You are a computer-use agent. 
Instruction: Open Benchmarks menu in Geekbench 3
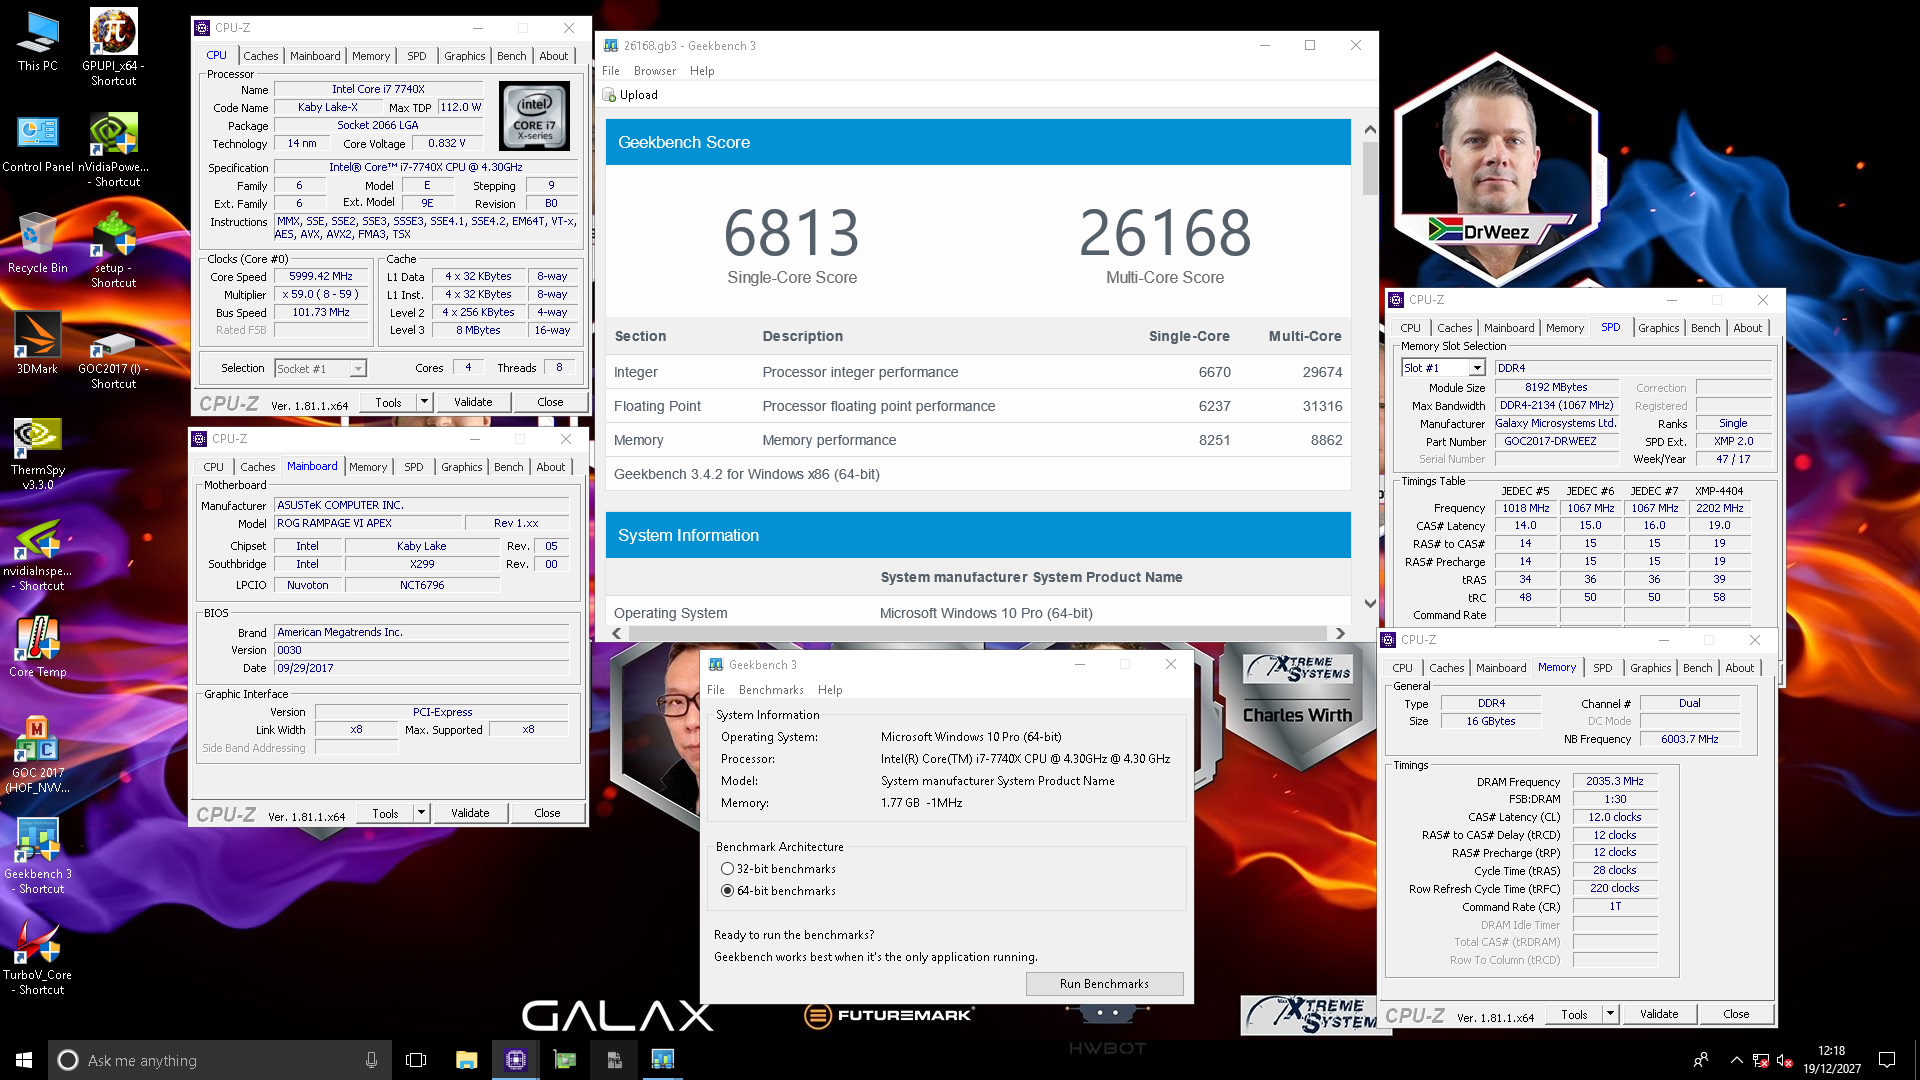(771, 690)
